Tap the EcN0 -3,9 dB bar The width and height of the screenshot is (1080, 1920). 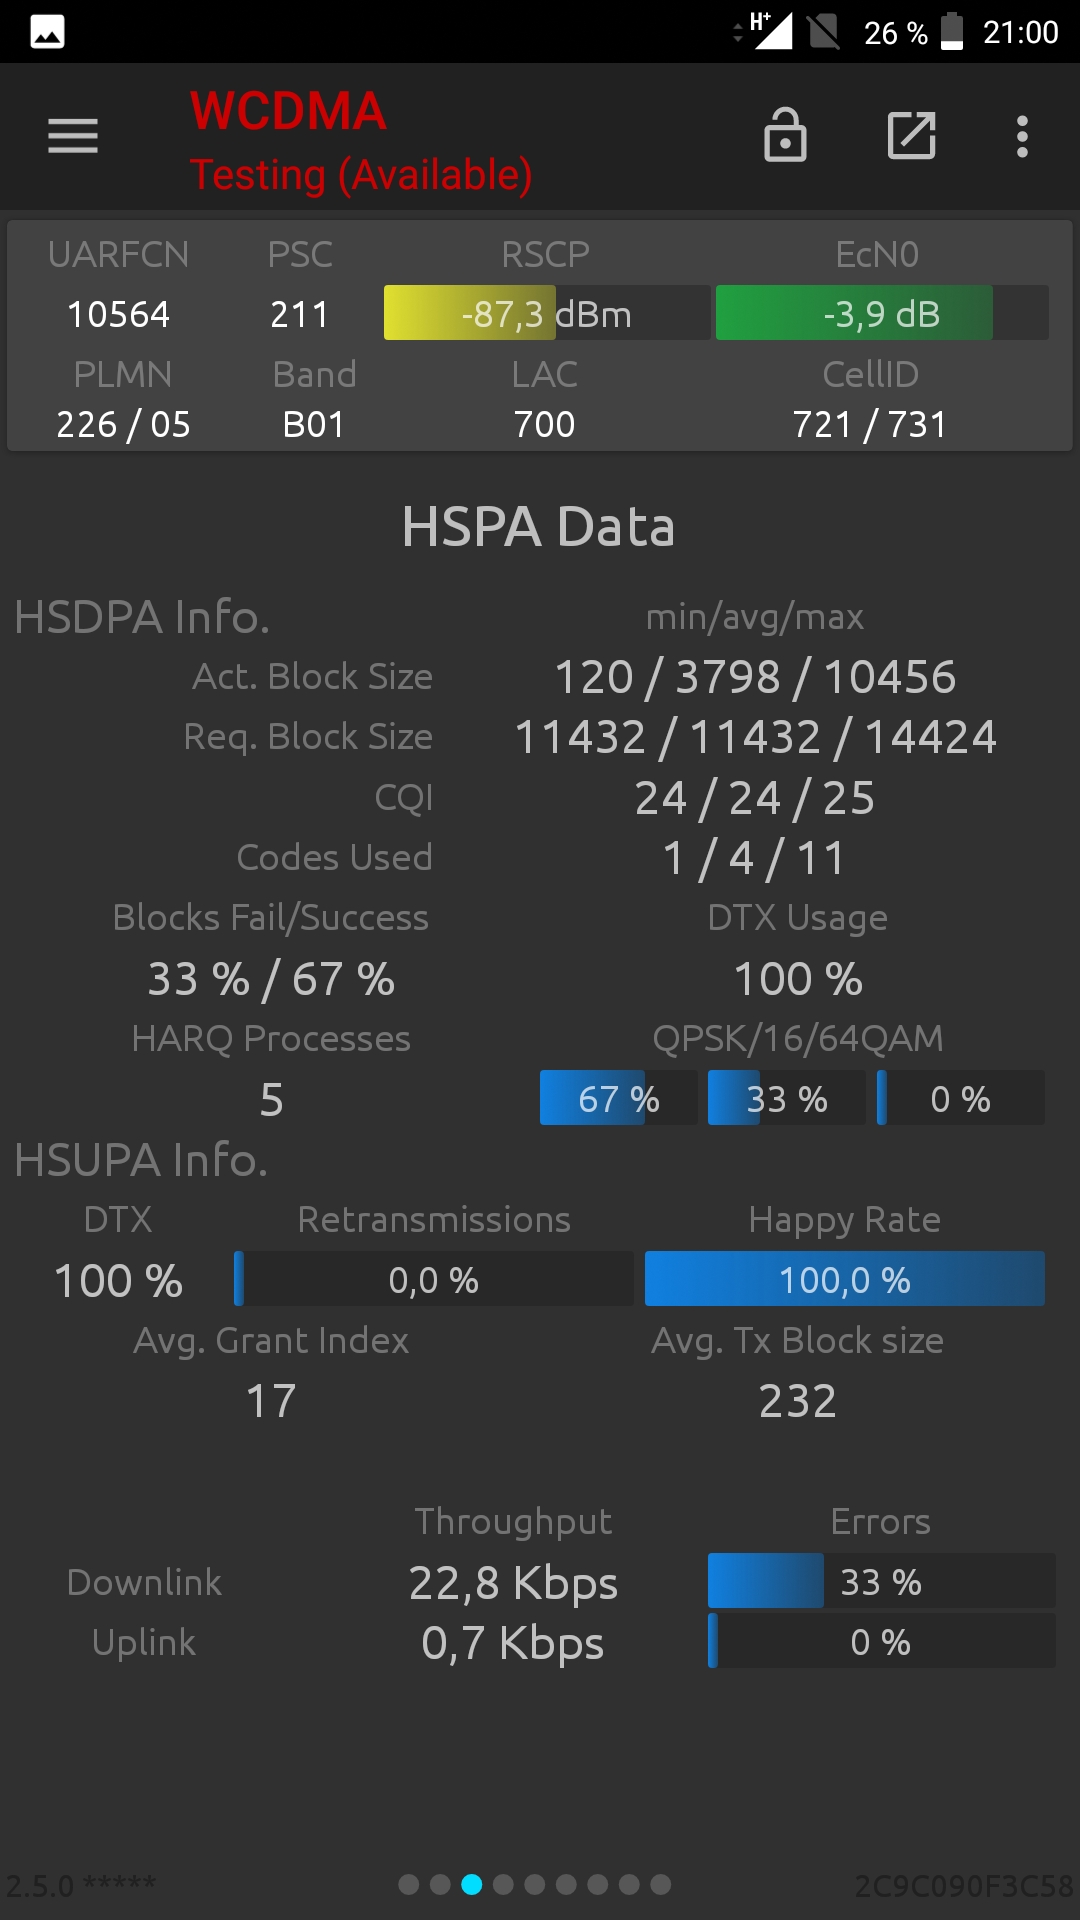(882, 313)
